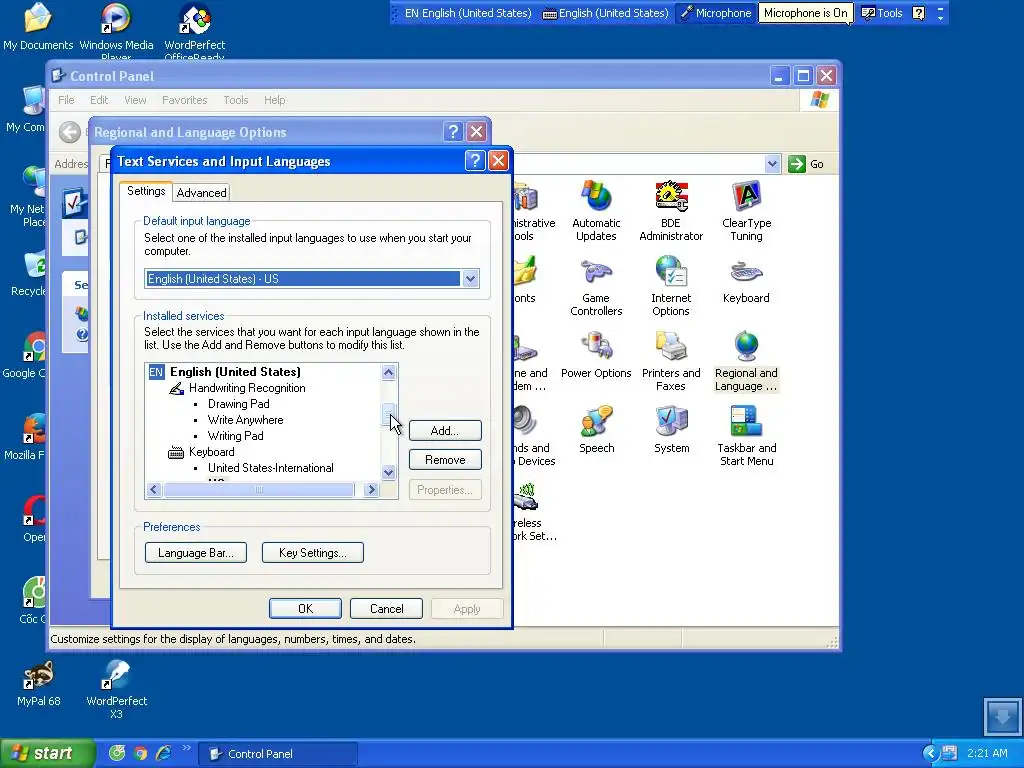Click the Key Settings... button

click(x=313, y=552)
